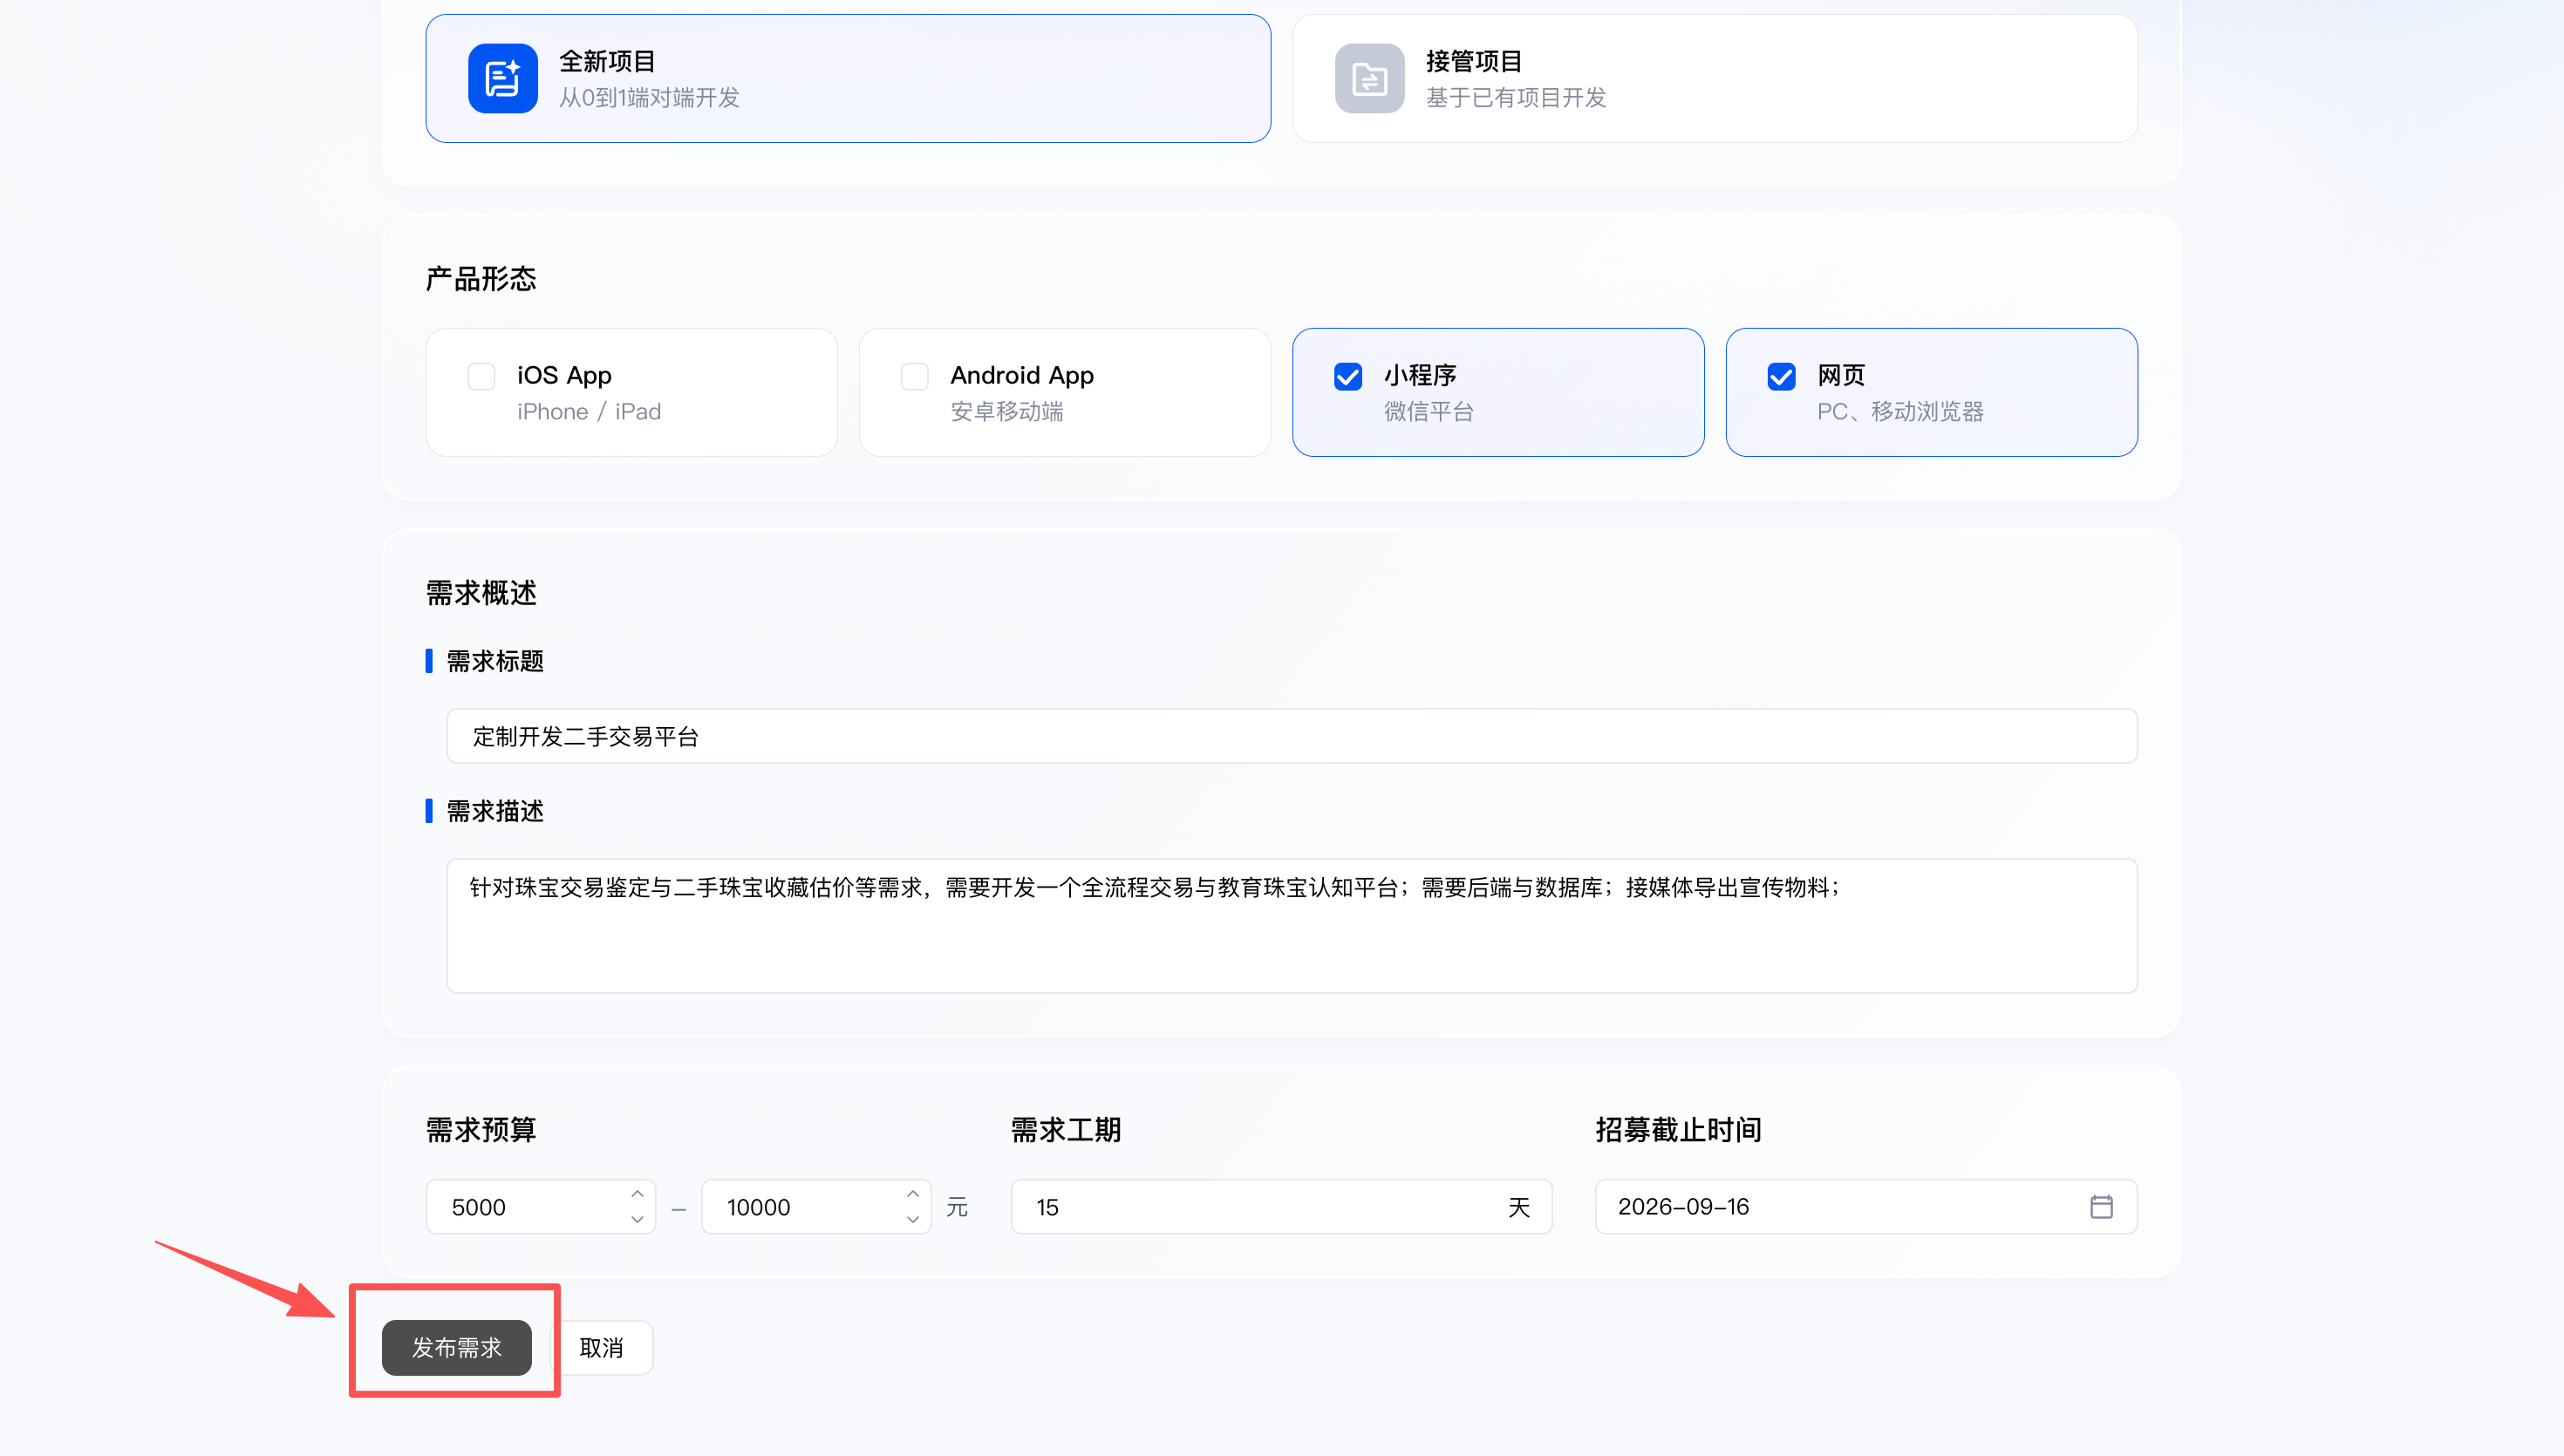Uncheck the 小程序 checkbox
The image size is (2564, 1456).
pos(1348,376)
